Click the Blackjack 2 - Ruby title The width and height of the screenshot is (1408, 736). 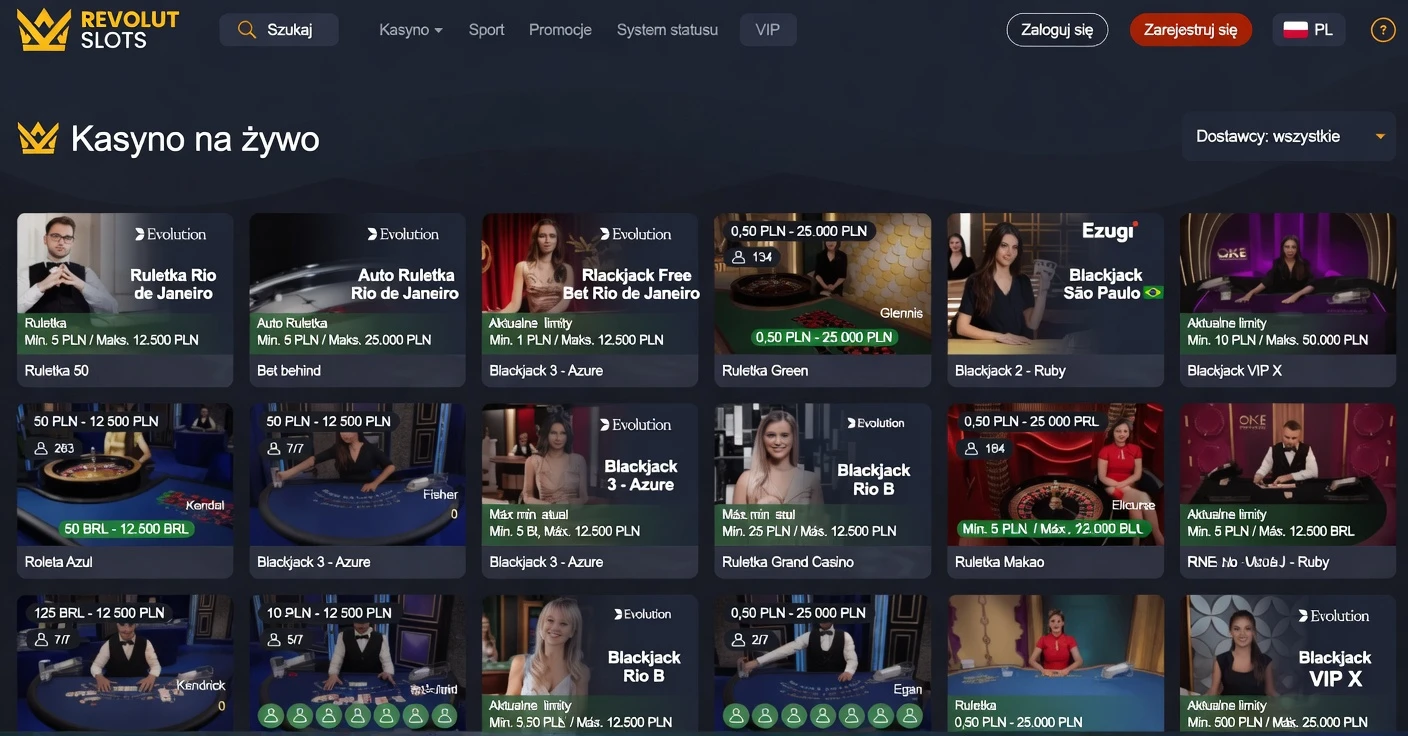(x=1010, y=371)
